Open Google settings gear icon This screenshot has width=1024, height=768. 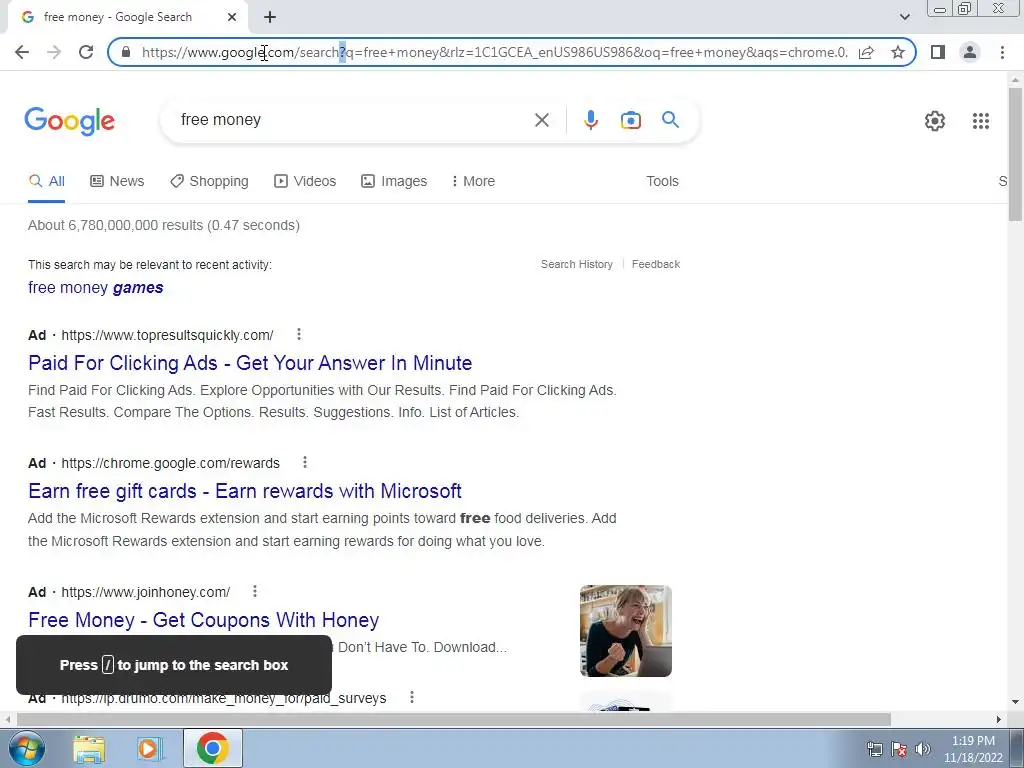click(935, 121)
